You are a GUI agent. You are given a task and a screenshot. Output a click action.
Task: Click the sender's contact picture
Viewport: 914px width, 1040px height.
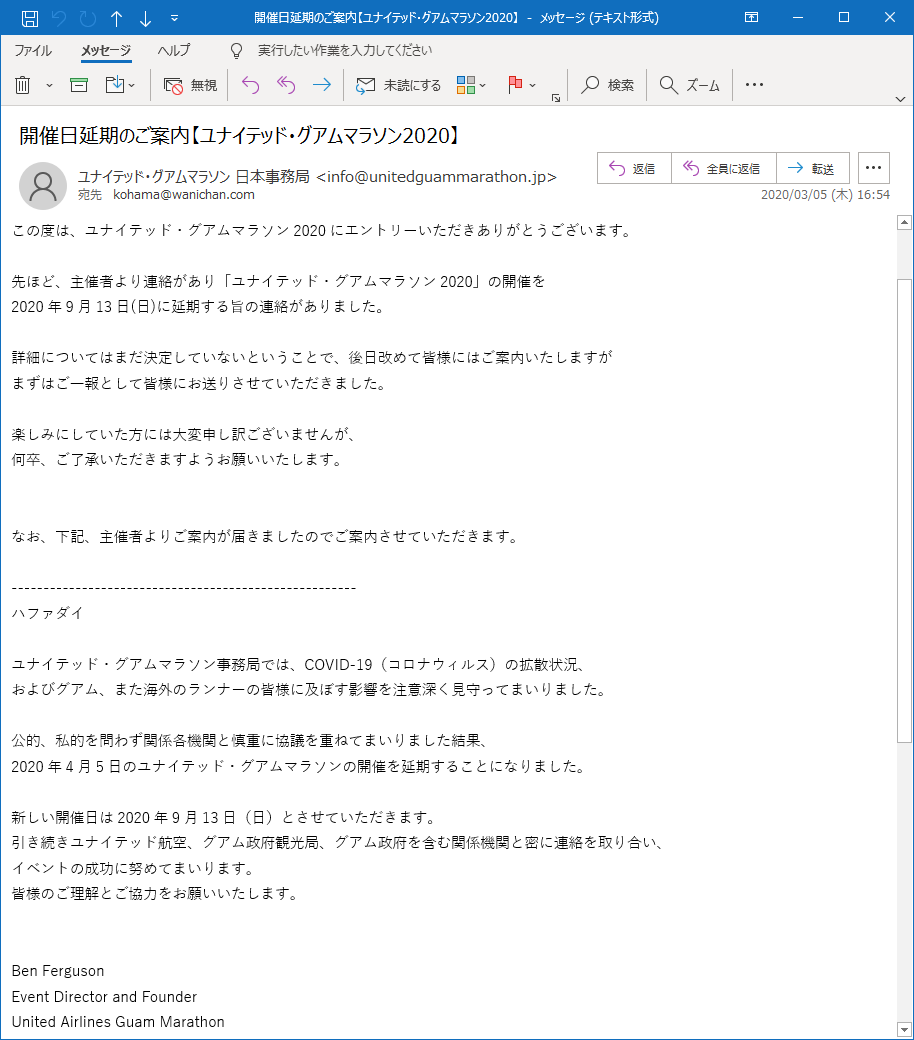point(43,187)
